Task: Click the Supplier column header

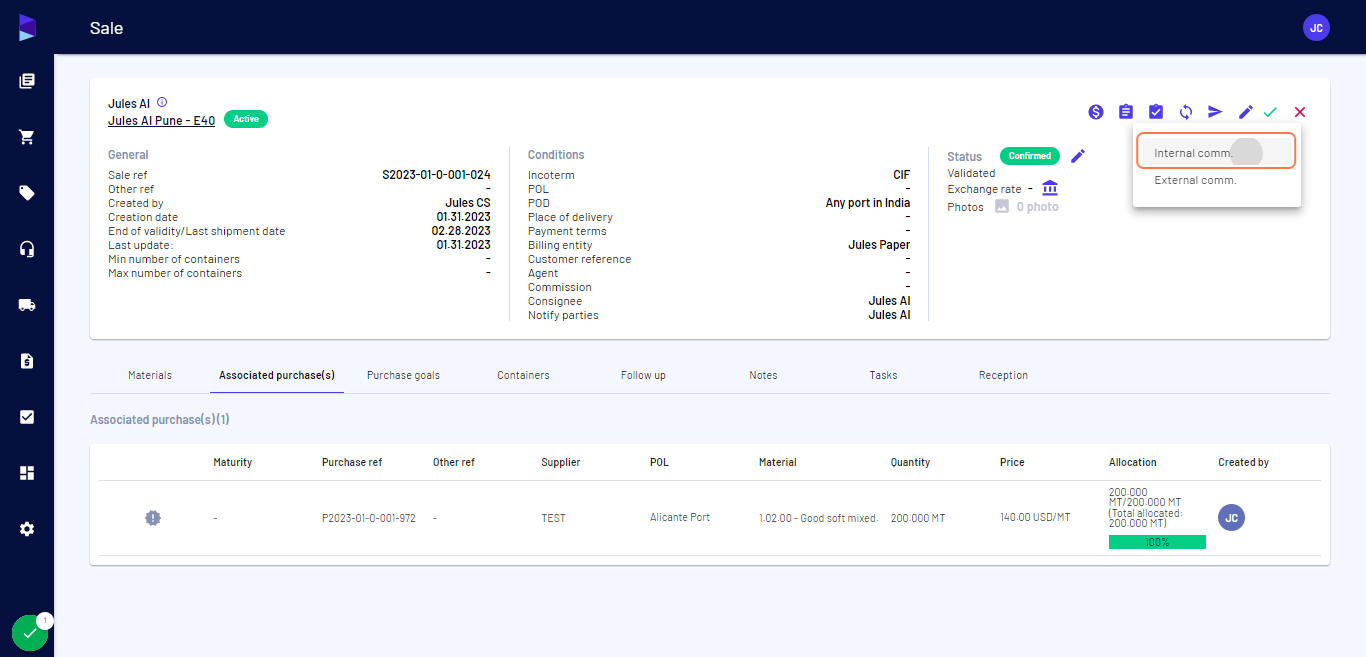Action: coord(561,462)
